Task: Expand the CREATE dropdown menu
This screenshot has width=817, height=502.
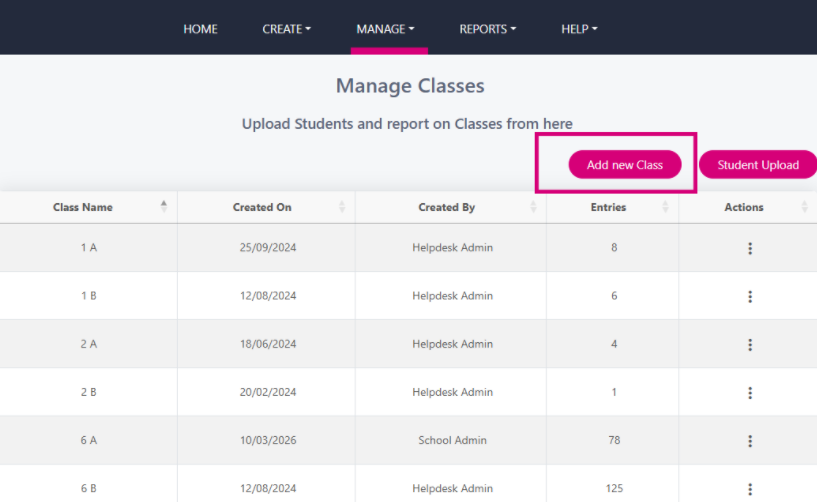Action: (x=286, y=29)
